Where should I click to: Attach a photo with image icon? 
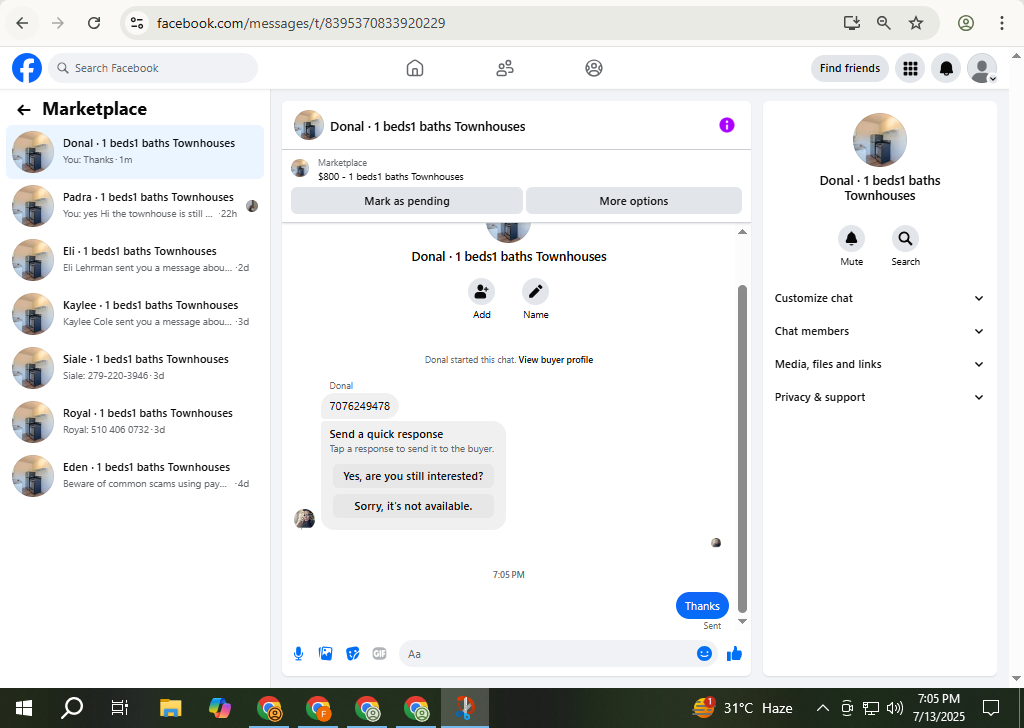click(x=325, y=654)
